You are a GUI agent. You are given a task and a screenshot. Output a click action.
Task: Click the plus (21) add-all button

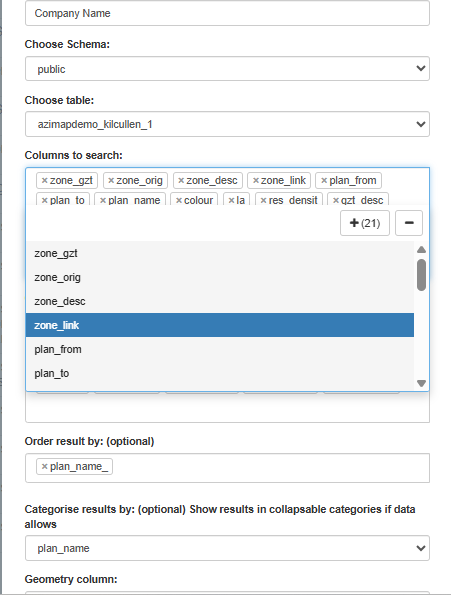click(365, 223)
